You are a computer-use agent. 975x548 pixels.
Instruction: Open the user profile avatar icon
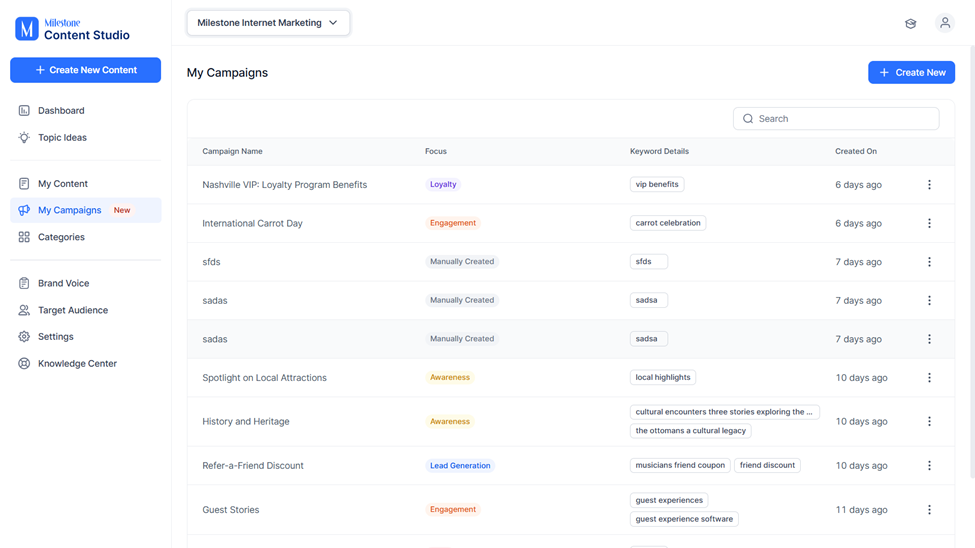point(945,23)
